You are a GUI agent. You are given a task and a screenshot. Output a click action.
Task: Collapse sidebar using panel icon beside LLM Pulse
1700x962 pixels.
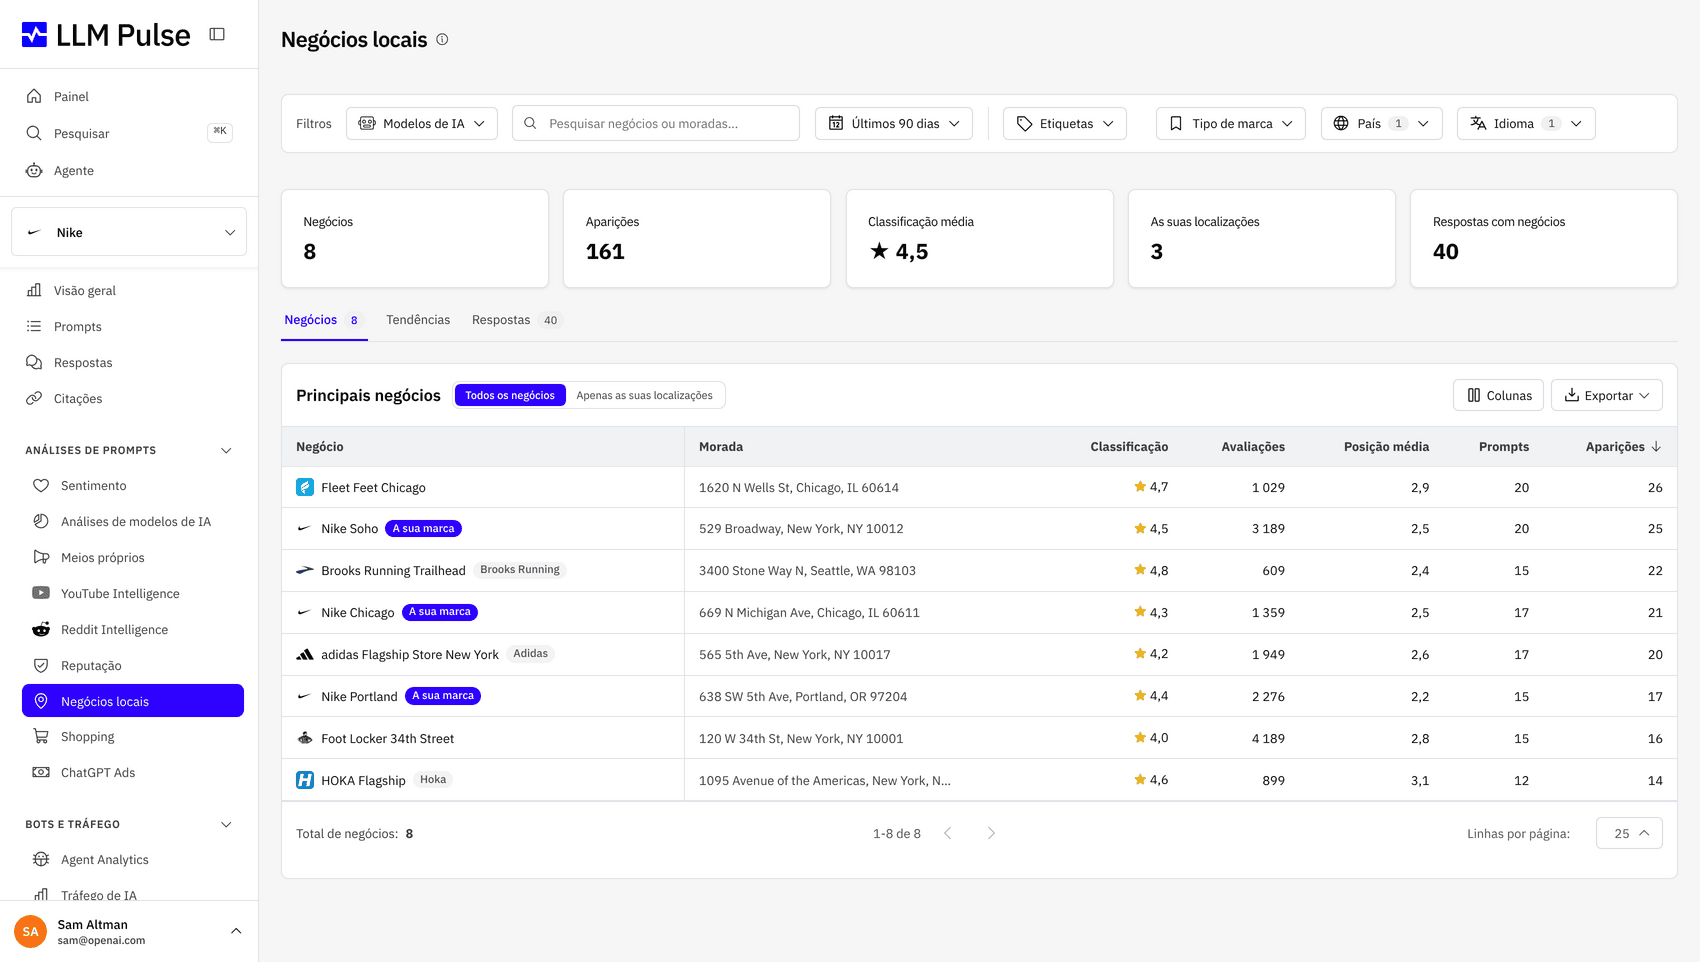[x=217, y=34]
